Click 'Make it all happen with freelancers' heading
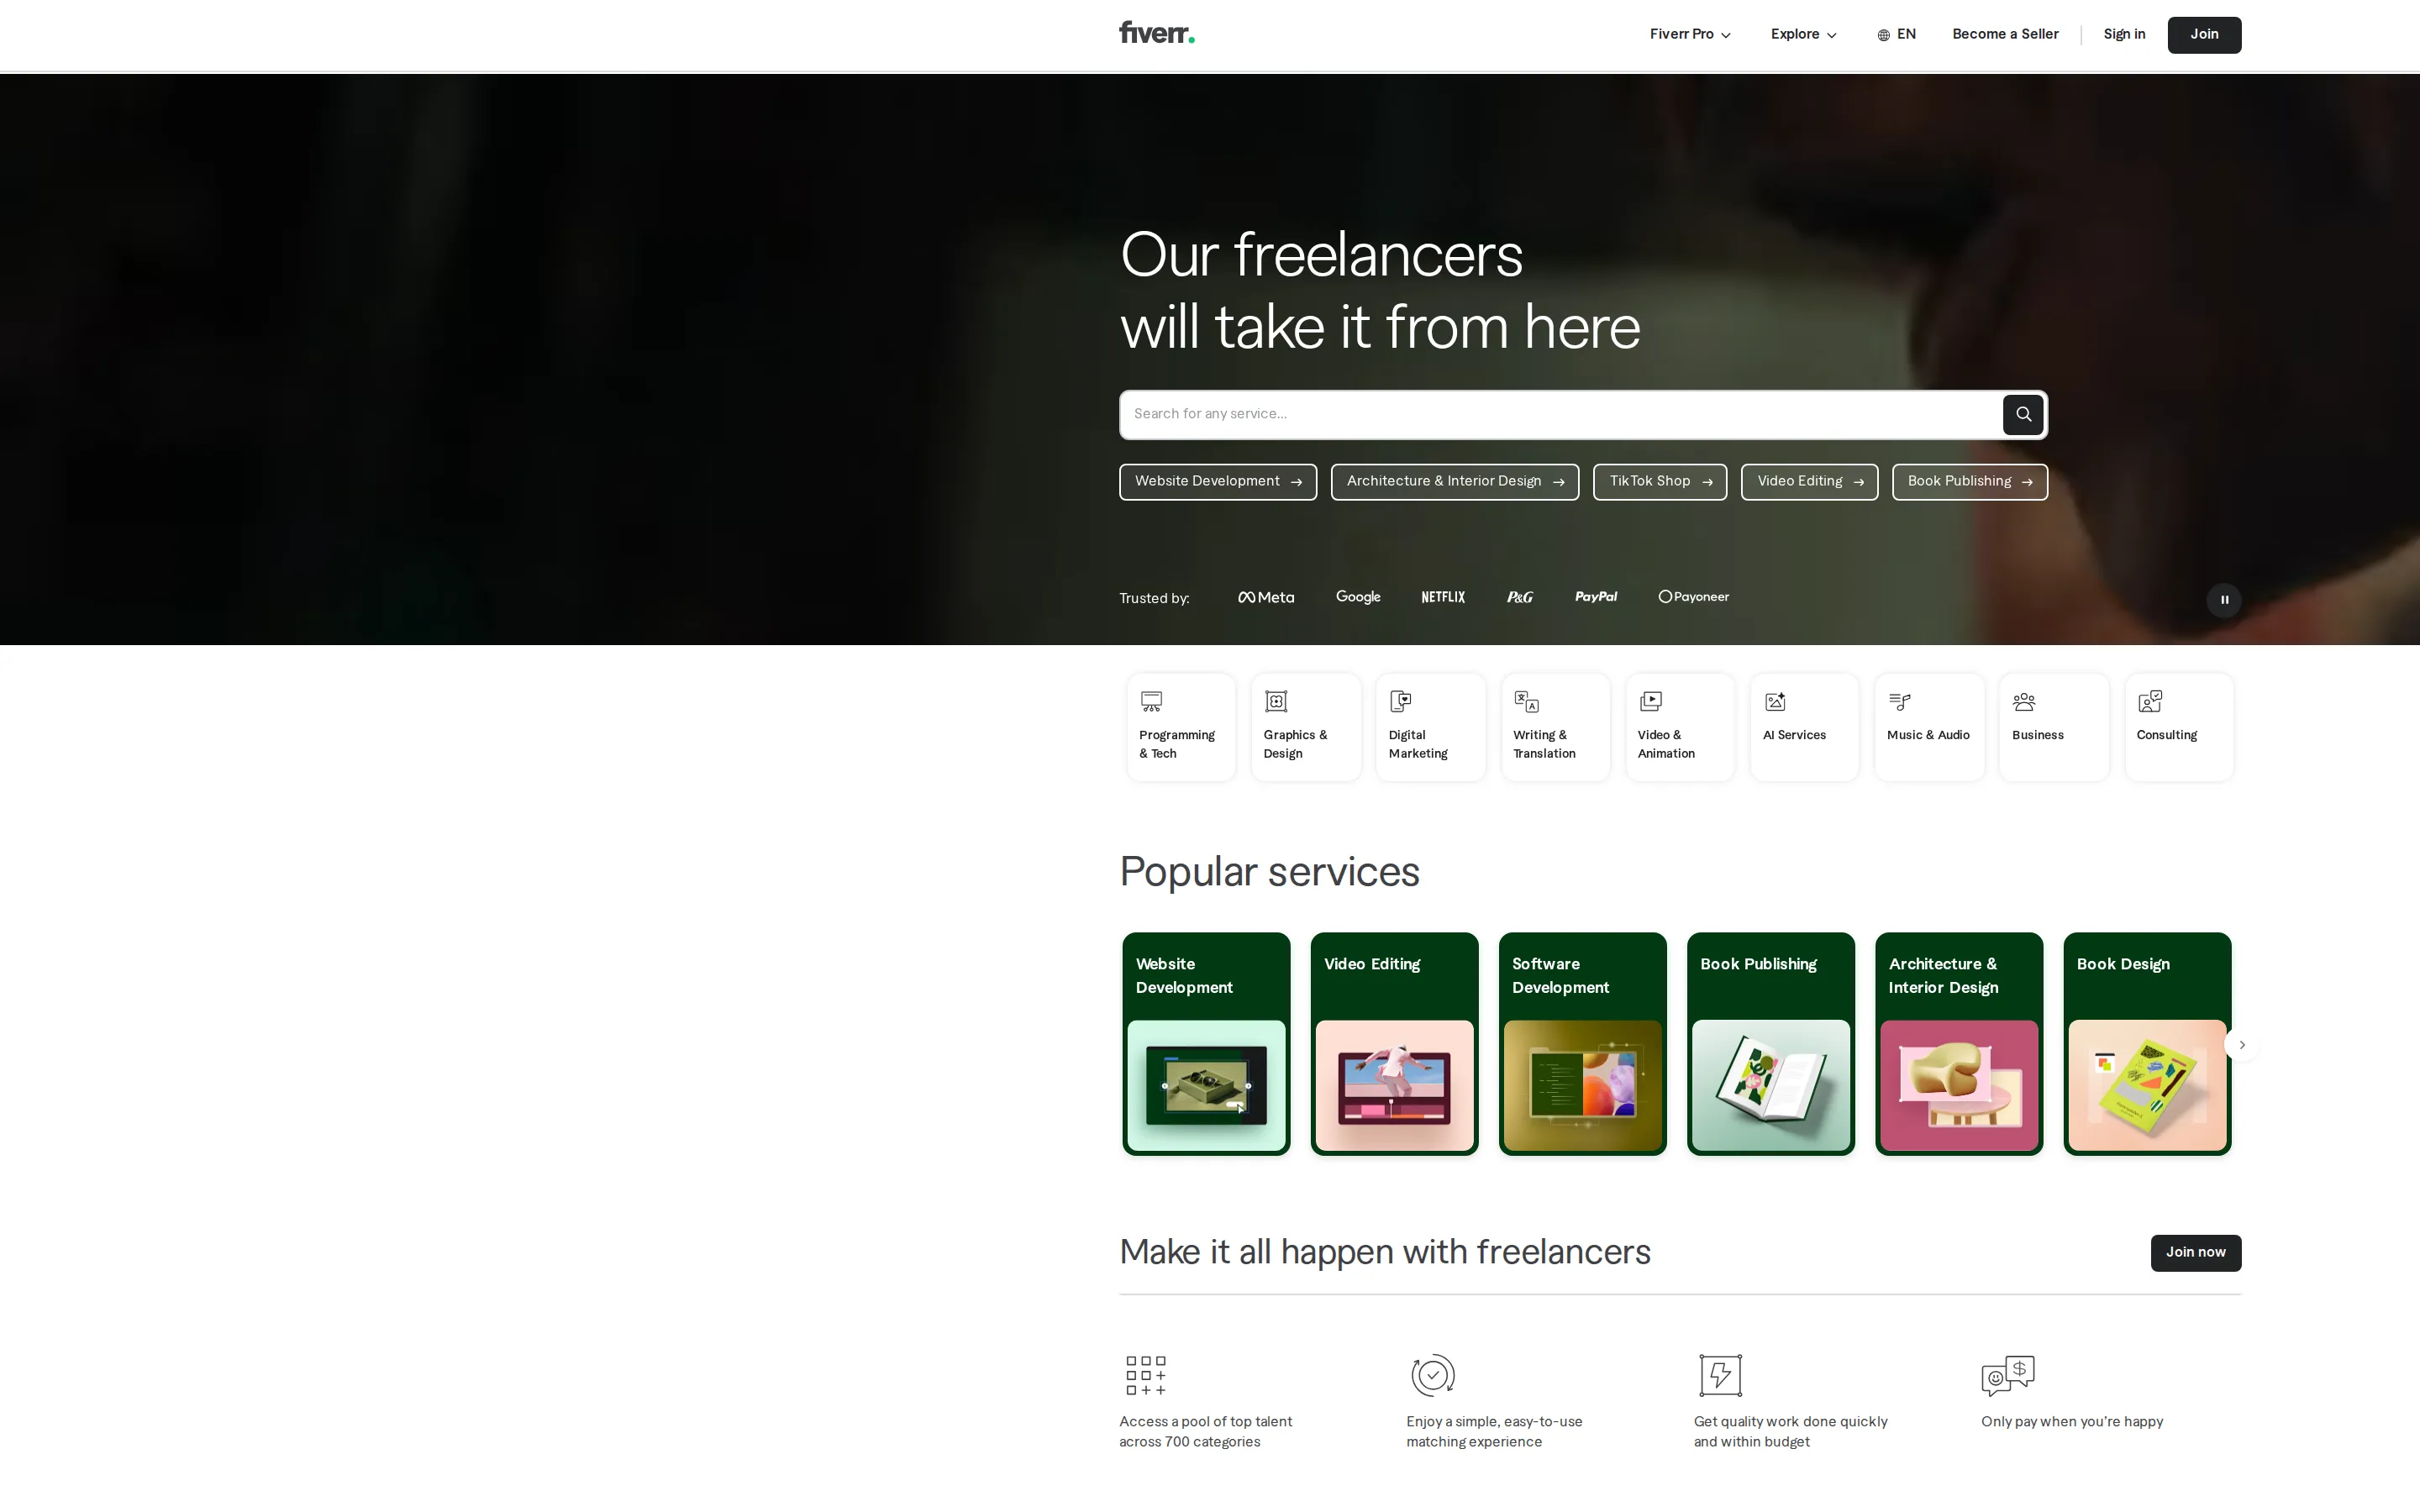This screenshot has width=2420, height=1512. tap(1385, 1252)
